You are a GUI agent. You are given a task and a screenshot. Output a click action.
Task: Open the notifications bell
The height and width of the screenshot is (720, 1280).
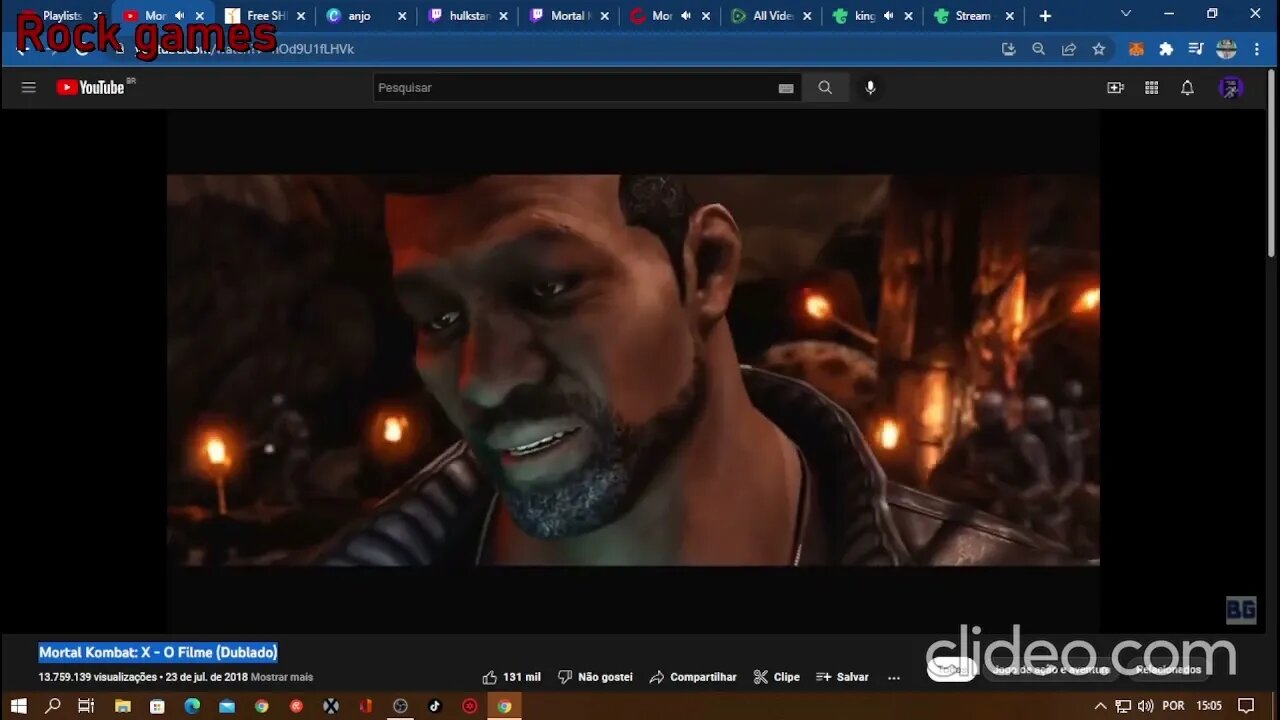coord(1187,88)
